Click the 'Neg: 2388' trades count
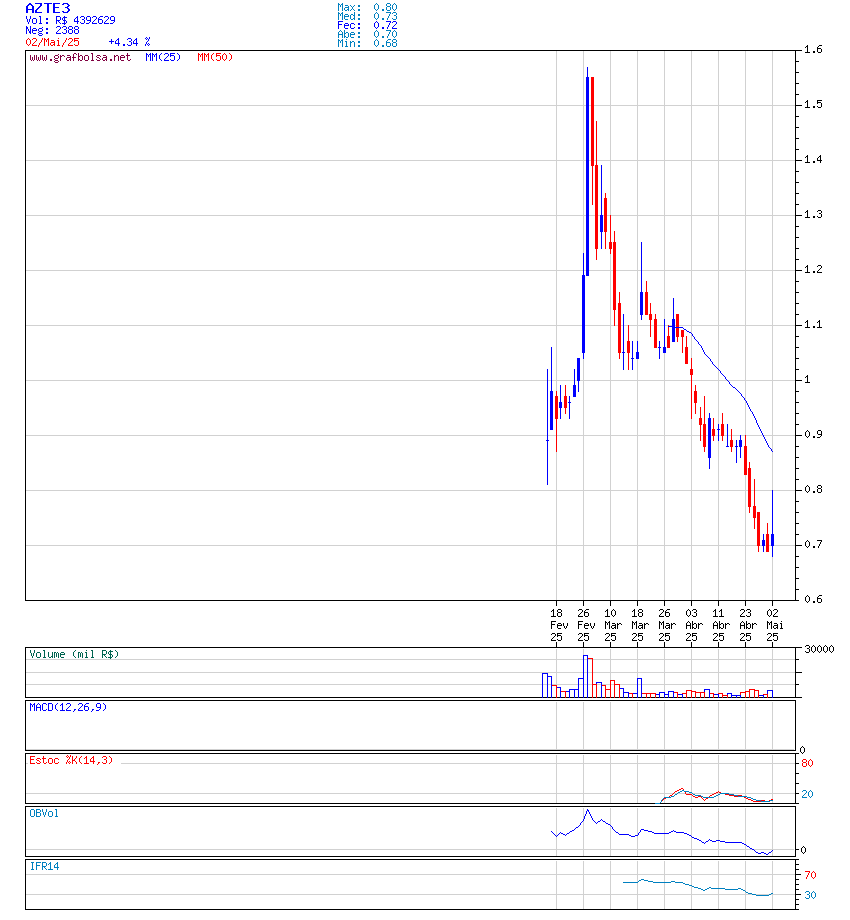Screen dimensions: 850x920 pos(52,30)
